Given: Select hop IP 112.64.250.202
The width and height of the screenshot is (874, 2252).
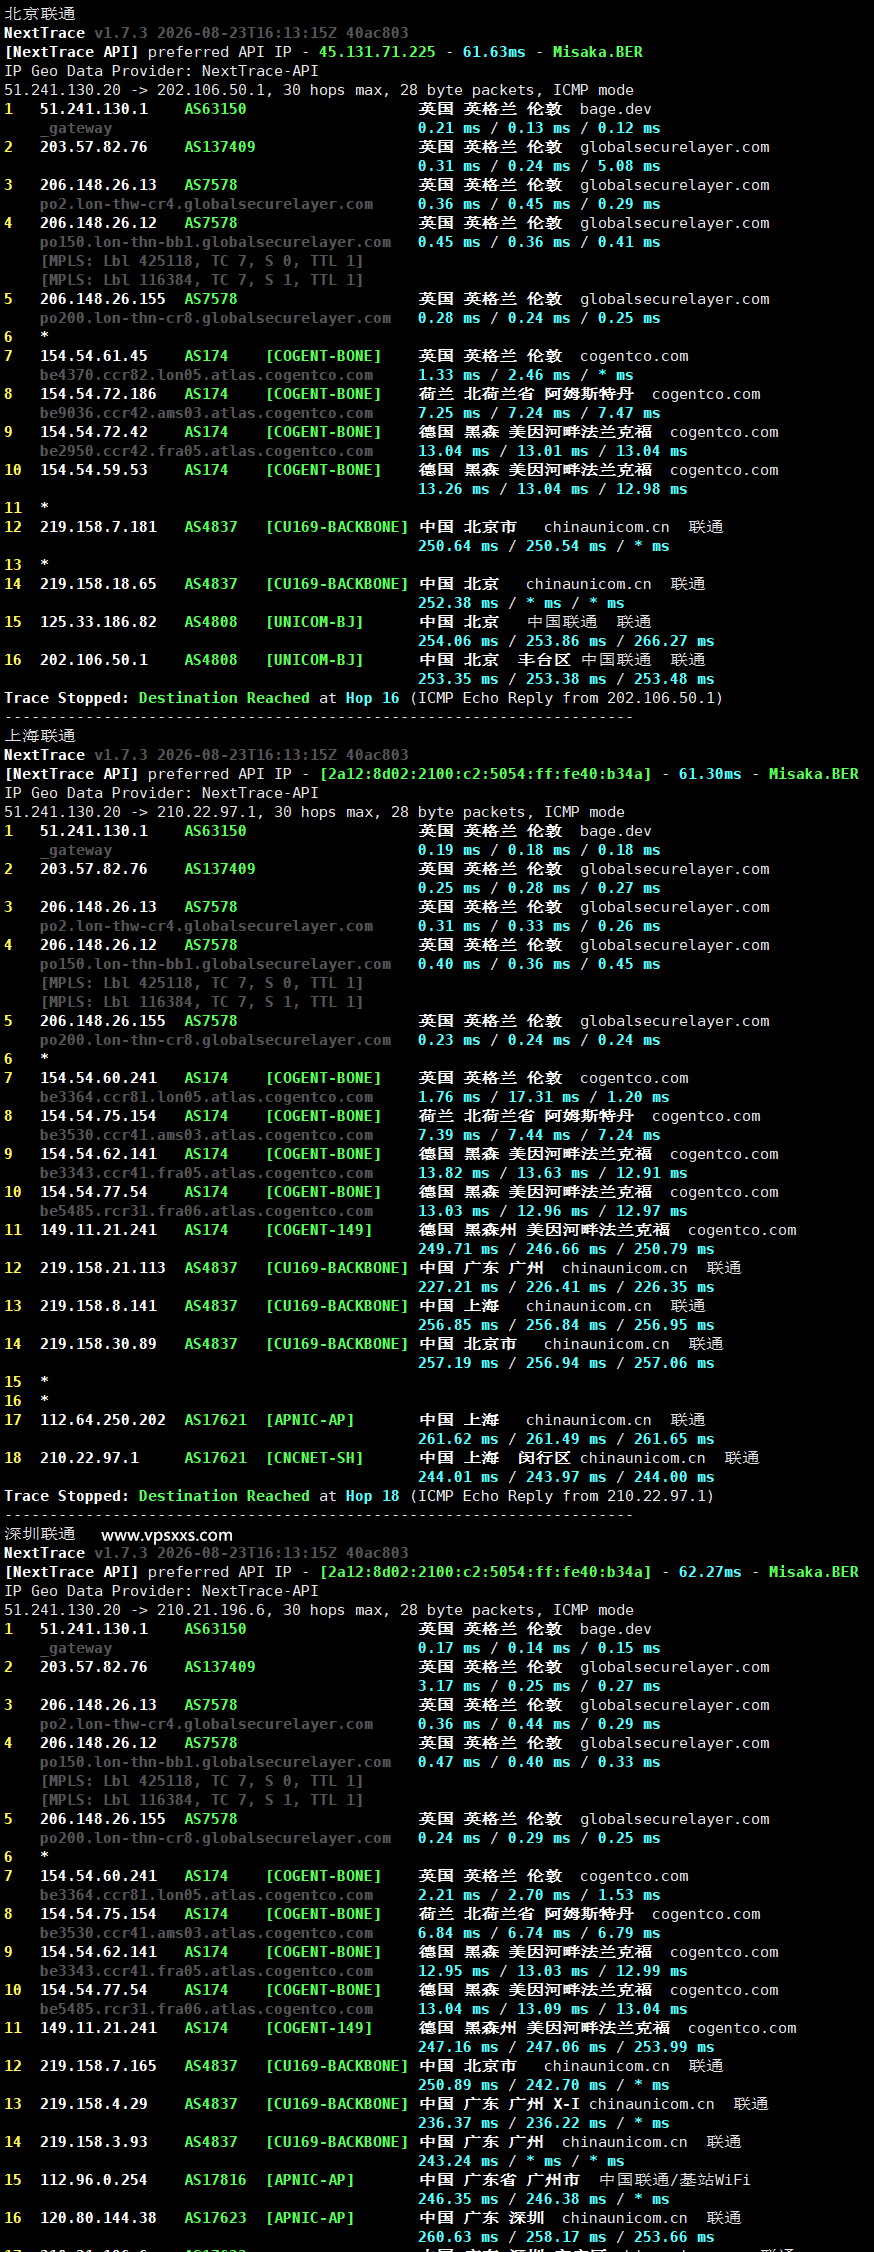Looking at the screenshot, I should click(103, 1420).
